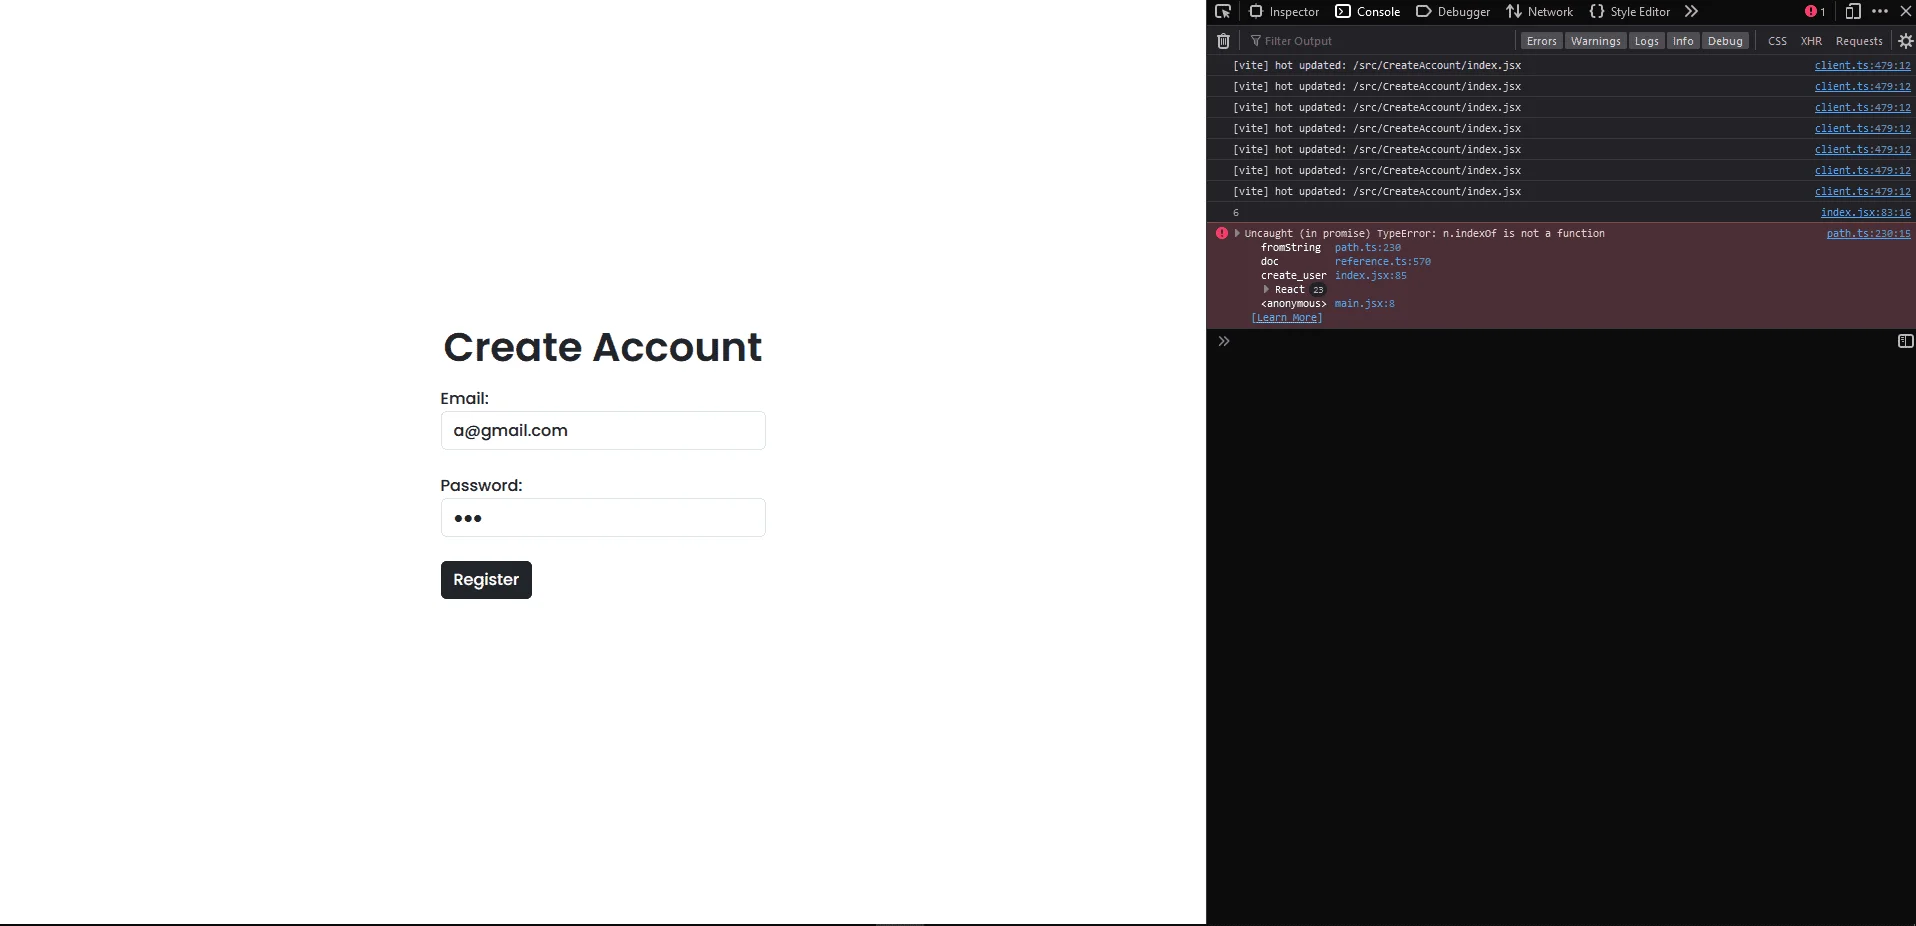Toggle the Debug filter

[x=1725, y=41]
